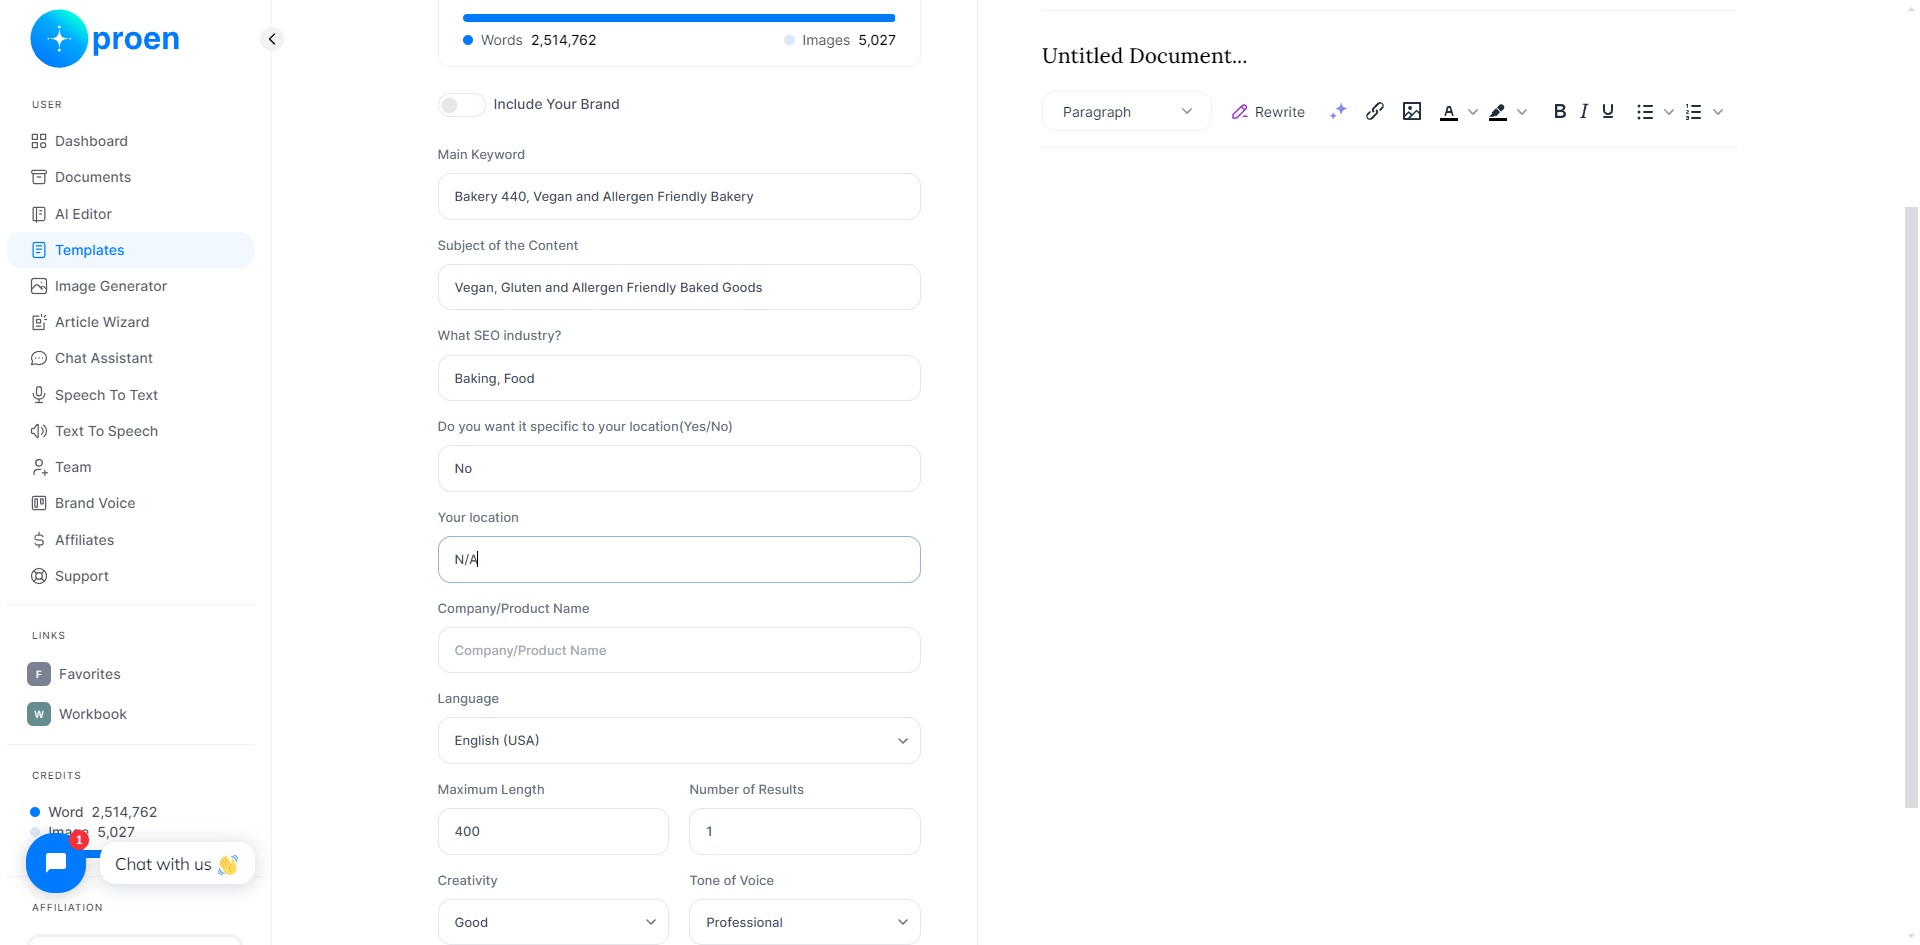Image resolution: width=1920 pixels, height=945 pixels.
Task: Open the Dashboard grid icon
Action: click(x=39, y=141)
